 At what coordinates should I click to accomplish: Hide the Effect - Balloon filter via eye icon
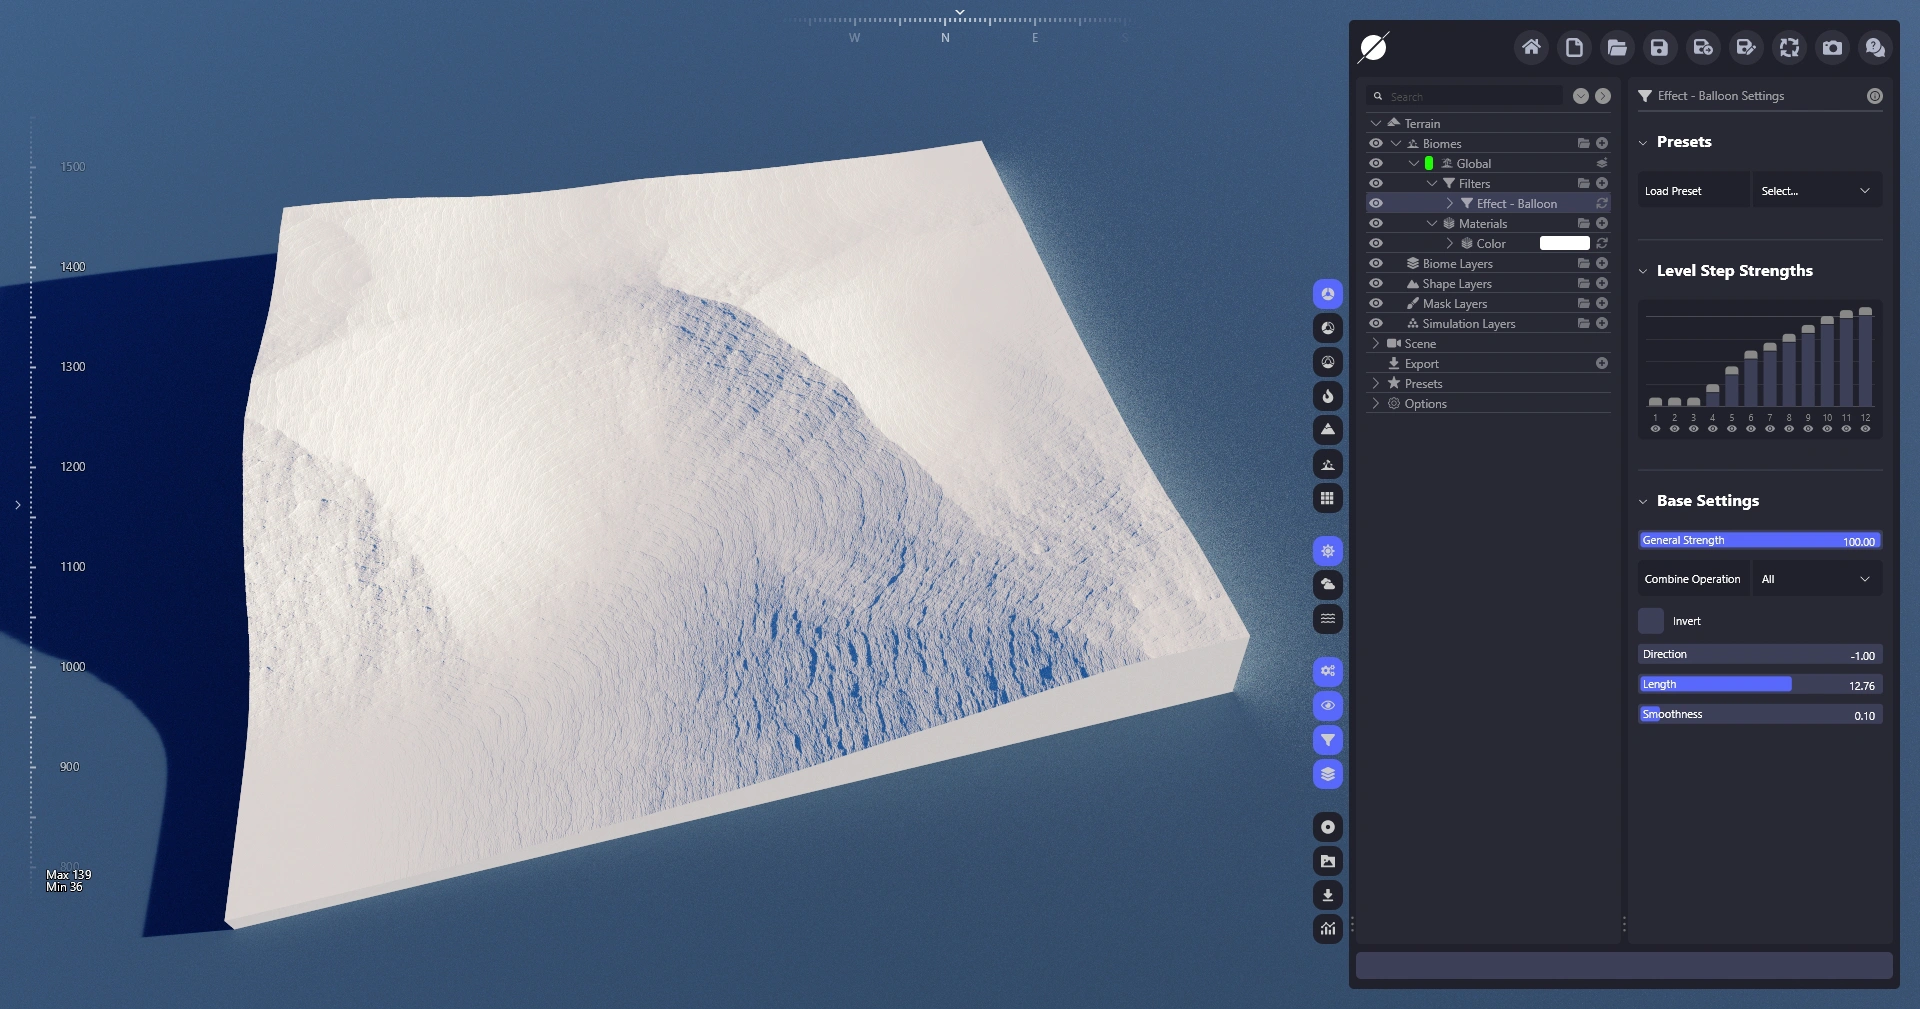(x=1376, y=203)
